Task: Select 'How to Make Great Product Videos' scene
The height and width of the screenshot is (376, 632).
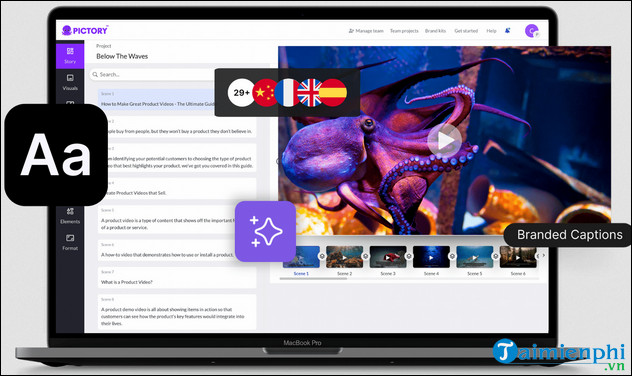Action: tap(157, 100)
